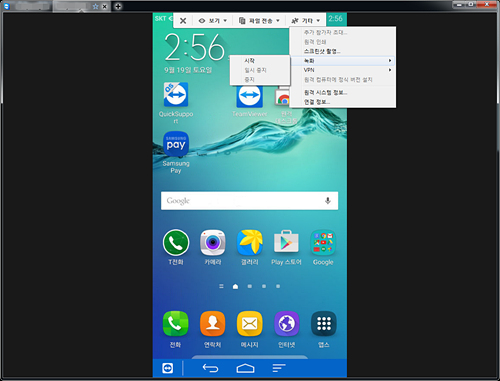Screen dimensions: 500x381
Task: Launch the Play Store app
Action: [286, 242]
